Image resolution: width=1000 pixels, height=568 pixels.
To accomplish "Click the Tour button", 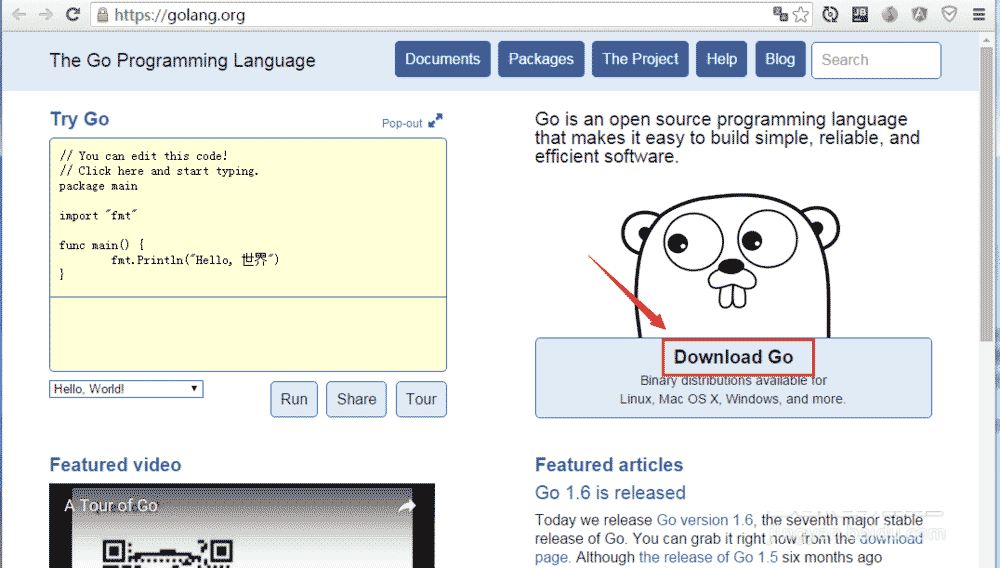I will (x=421, y=399).
